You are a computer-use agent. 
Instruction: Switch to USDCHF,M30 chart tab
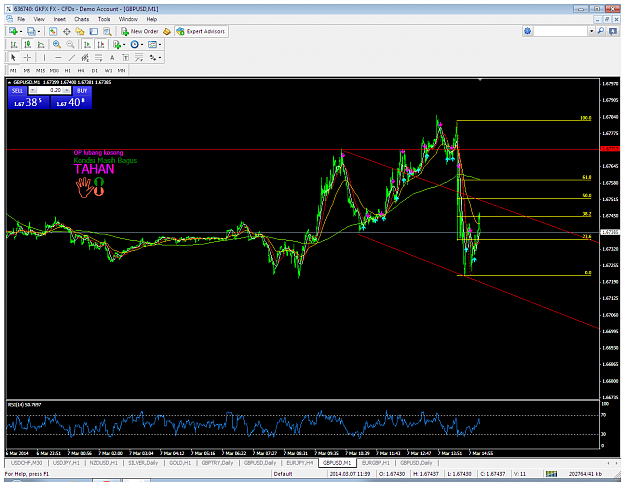[26, 463]
